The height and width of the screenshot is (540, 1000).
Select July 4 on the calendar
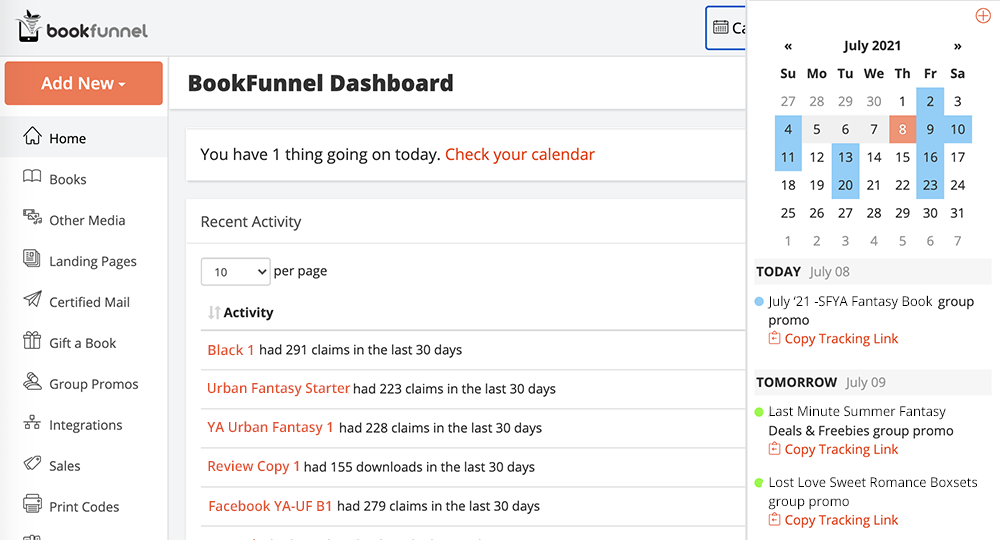click(x=788, y=129)
